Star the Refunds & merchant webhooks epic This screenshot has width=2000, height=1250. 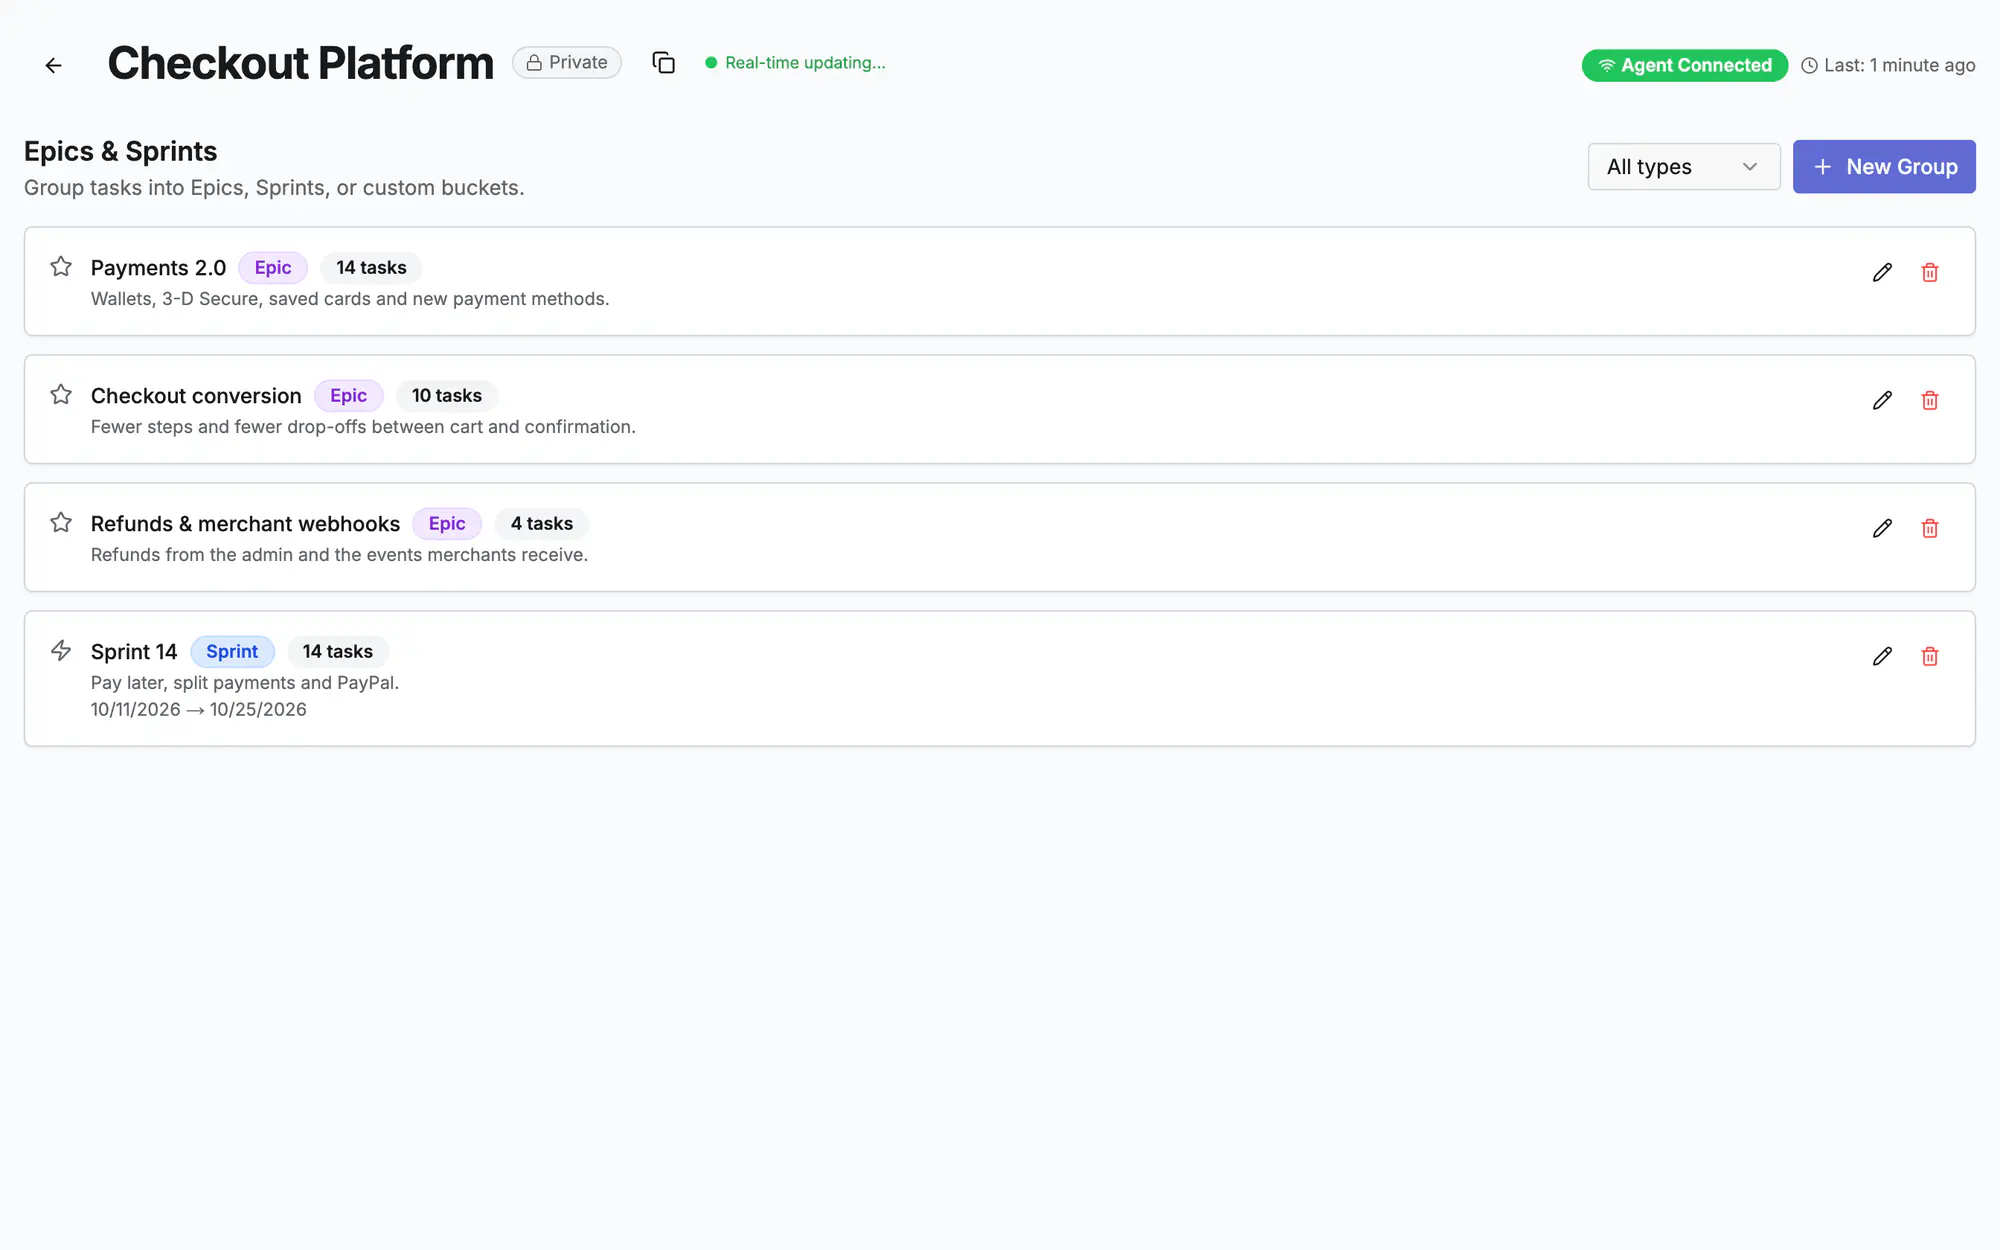pos(61,523)
